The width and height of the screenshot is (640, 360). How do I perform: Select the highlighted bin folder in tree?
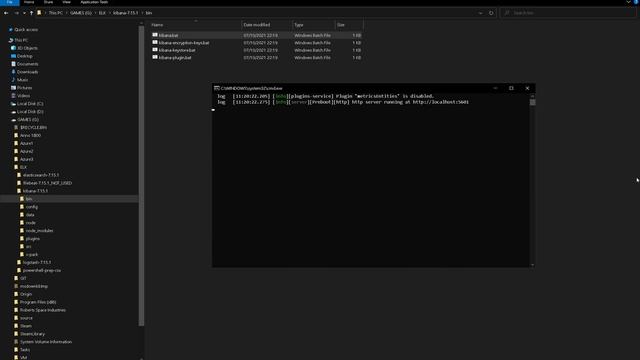[x=29, y=199]
